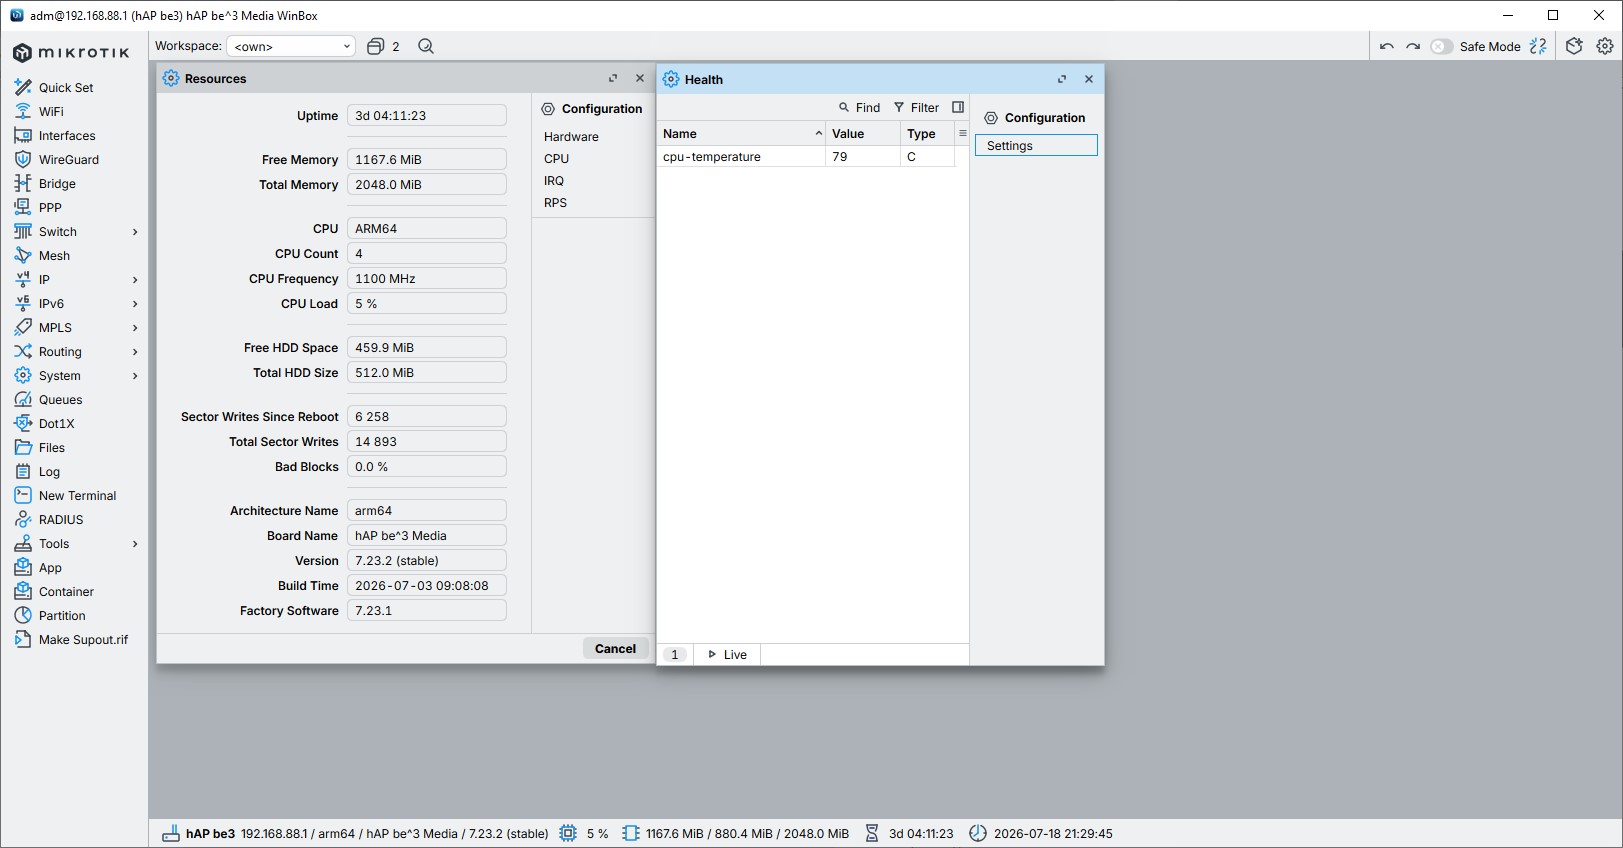The width and height of the screenshot is (1623, 848).
Task: Click the redo arrow in the toolbar
Action: [x=1413, y=46]
